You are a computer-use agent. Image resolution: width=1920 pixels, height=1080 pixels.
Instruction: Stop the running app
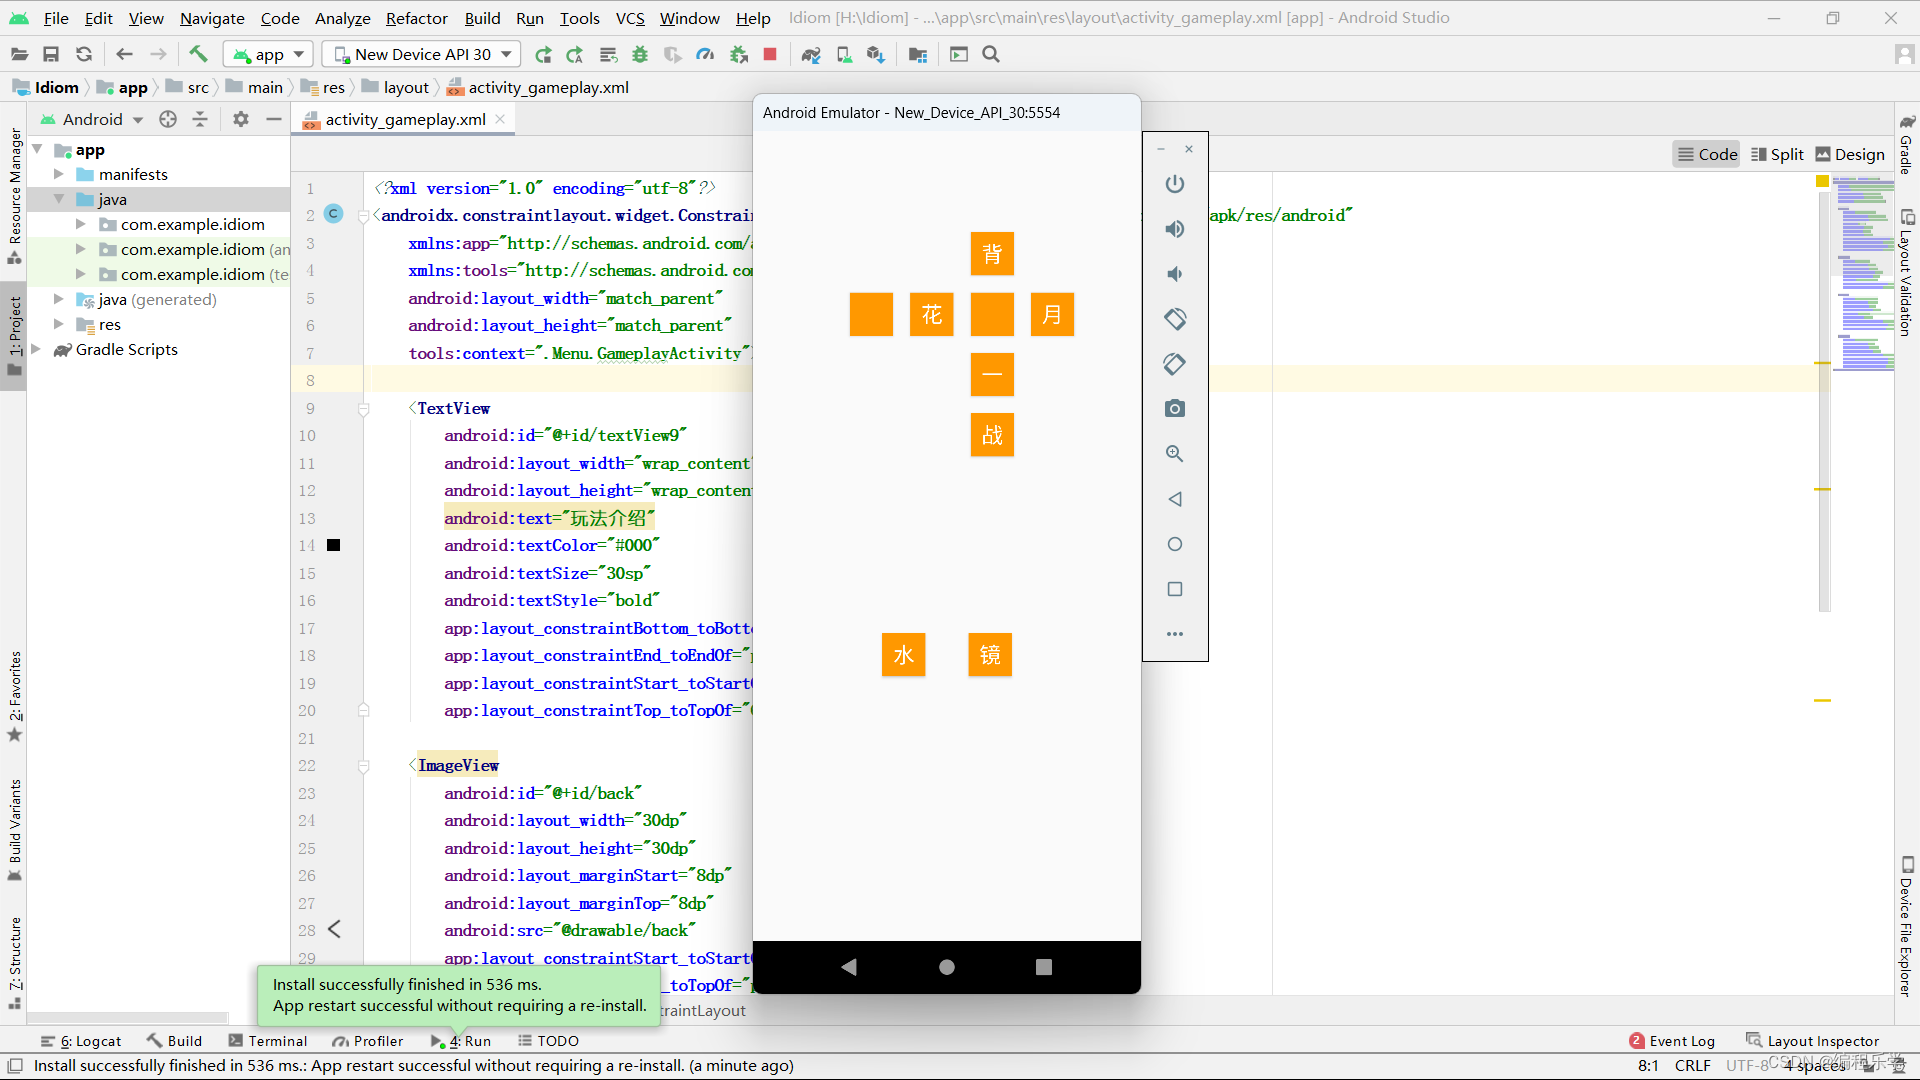coord(770,54)
